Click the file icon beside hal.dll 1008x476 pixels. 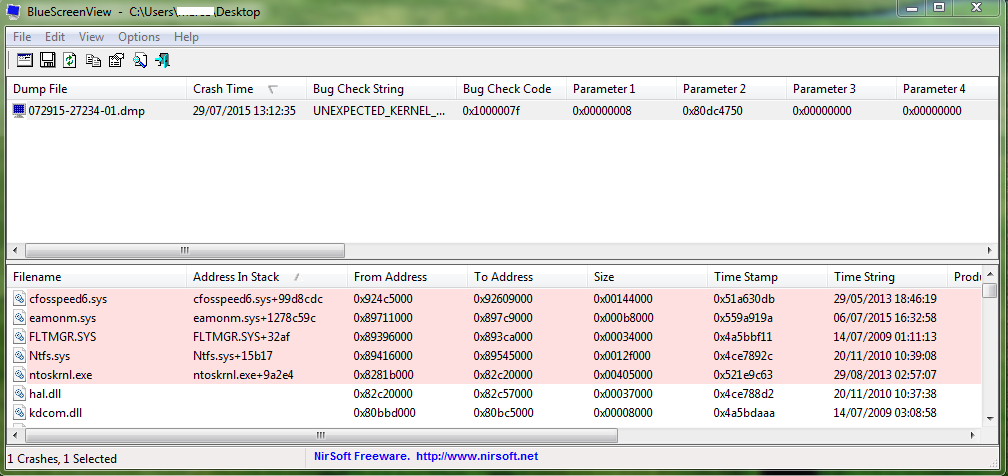click(19, 394)
